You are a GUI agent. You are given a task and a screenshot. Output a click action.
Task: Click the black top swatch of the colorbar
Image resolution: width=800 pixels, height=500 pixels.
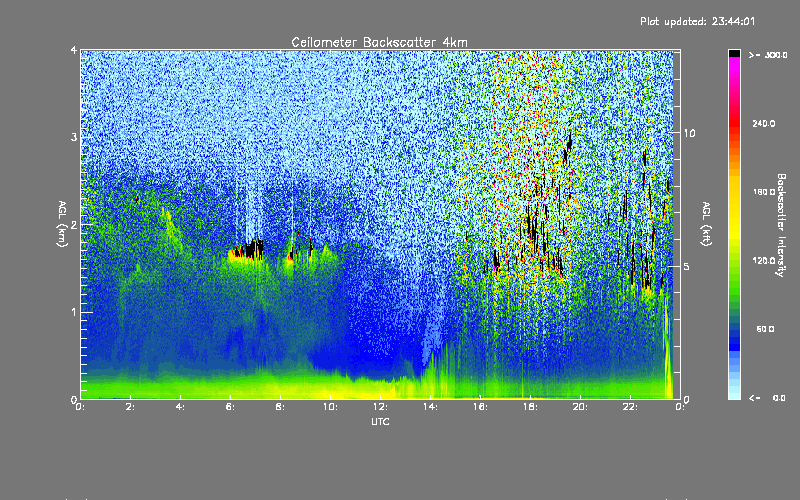(x=734, y=53)
